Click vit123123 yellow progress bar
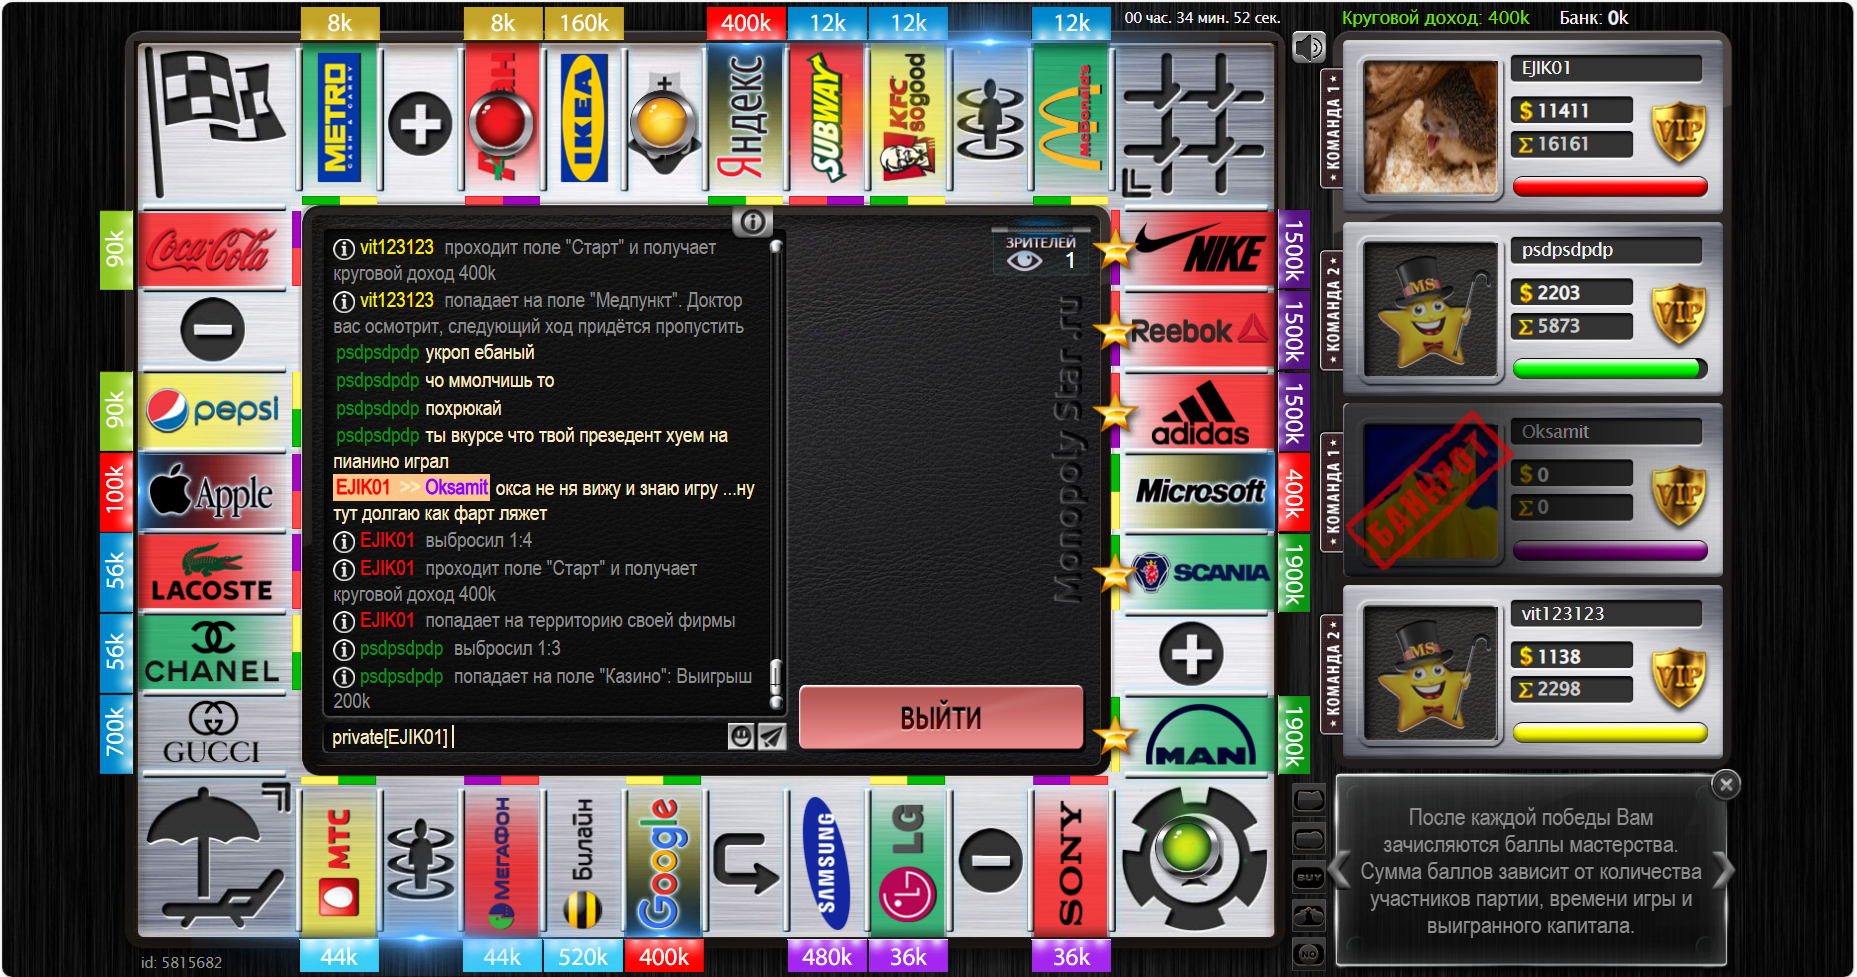The height and width of the screenshot is (977, 1857). coord(1610,732)
